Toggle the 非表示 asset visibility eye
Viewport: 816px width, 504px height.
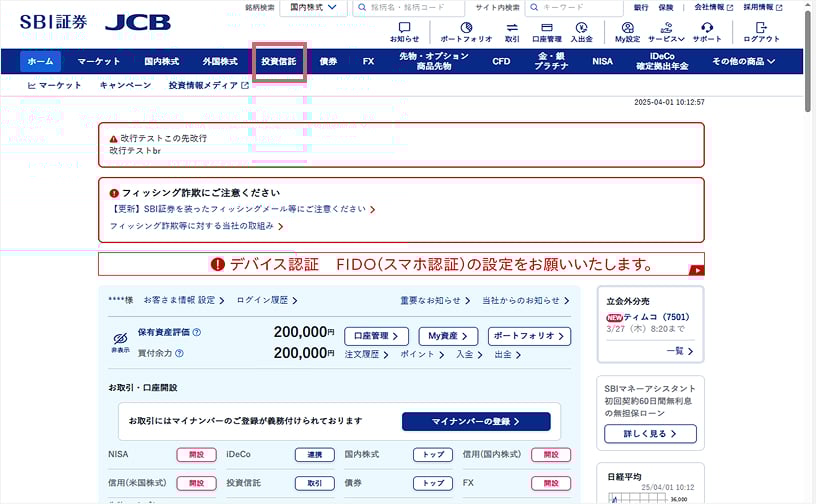[x=120, y=343]
